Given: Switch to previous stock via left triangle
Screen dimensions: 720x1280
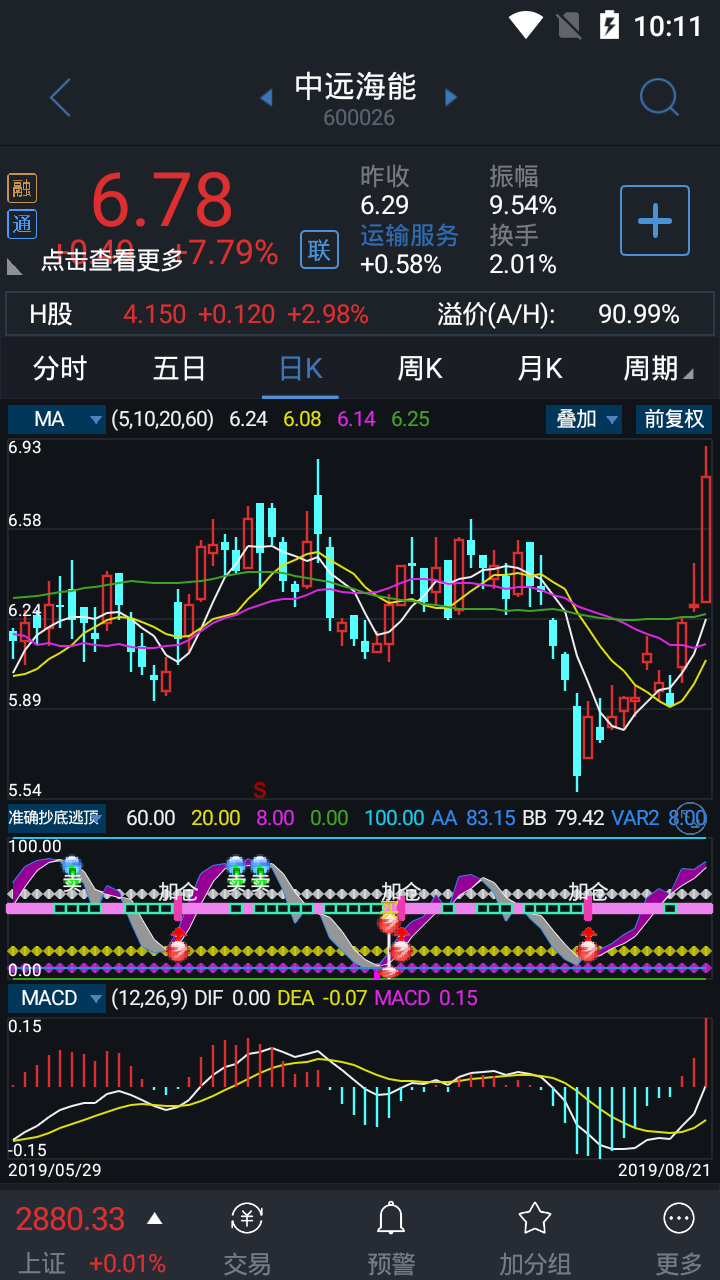Looking at the screenshot, I should [266, 98].
